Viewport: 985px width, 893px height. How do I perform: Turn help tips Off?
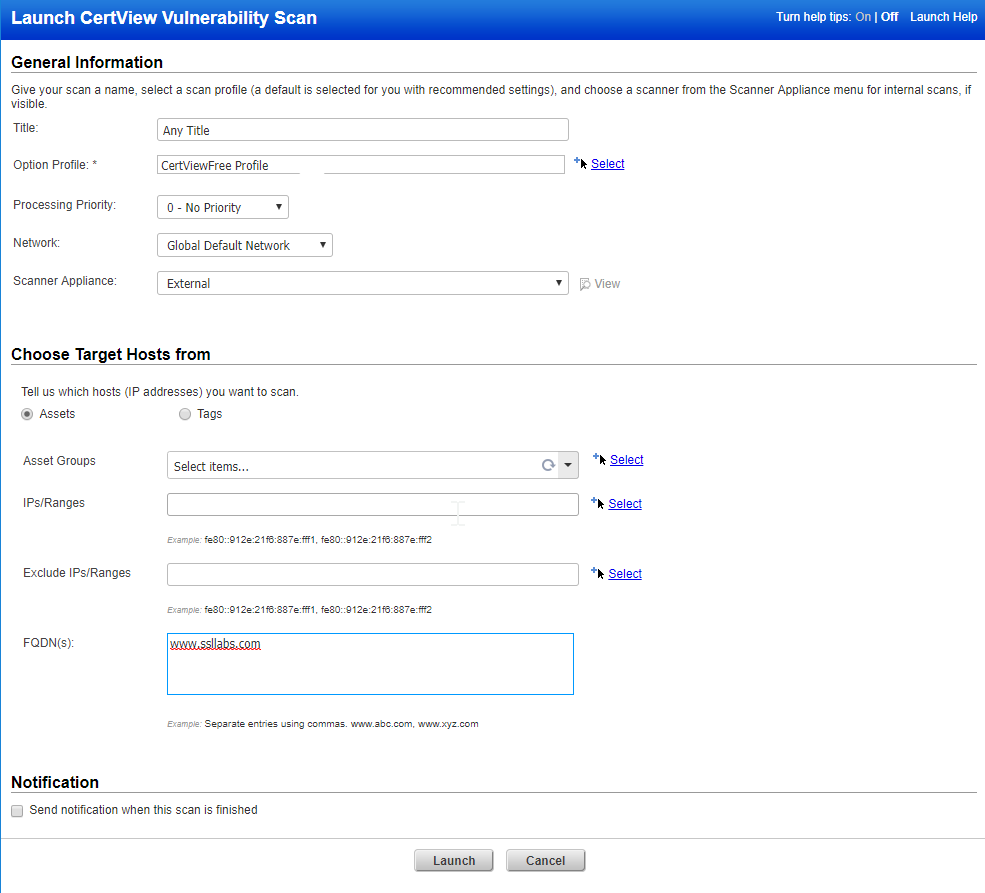[x=888, y=17]
